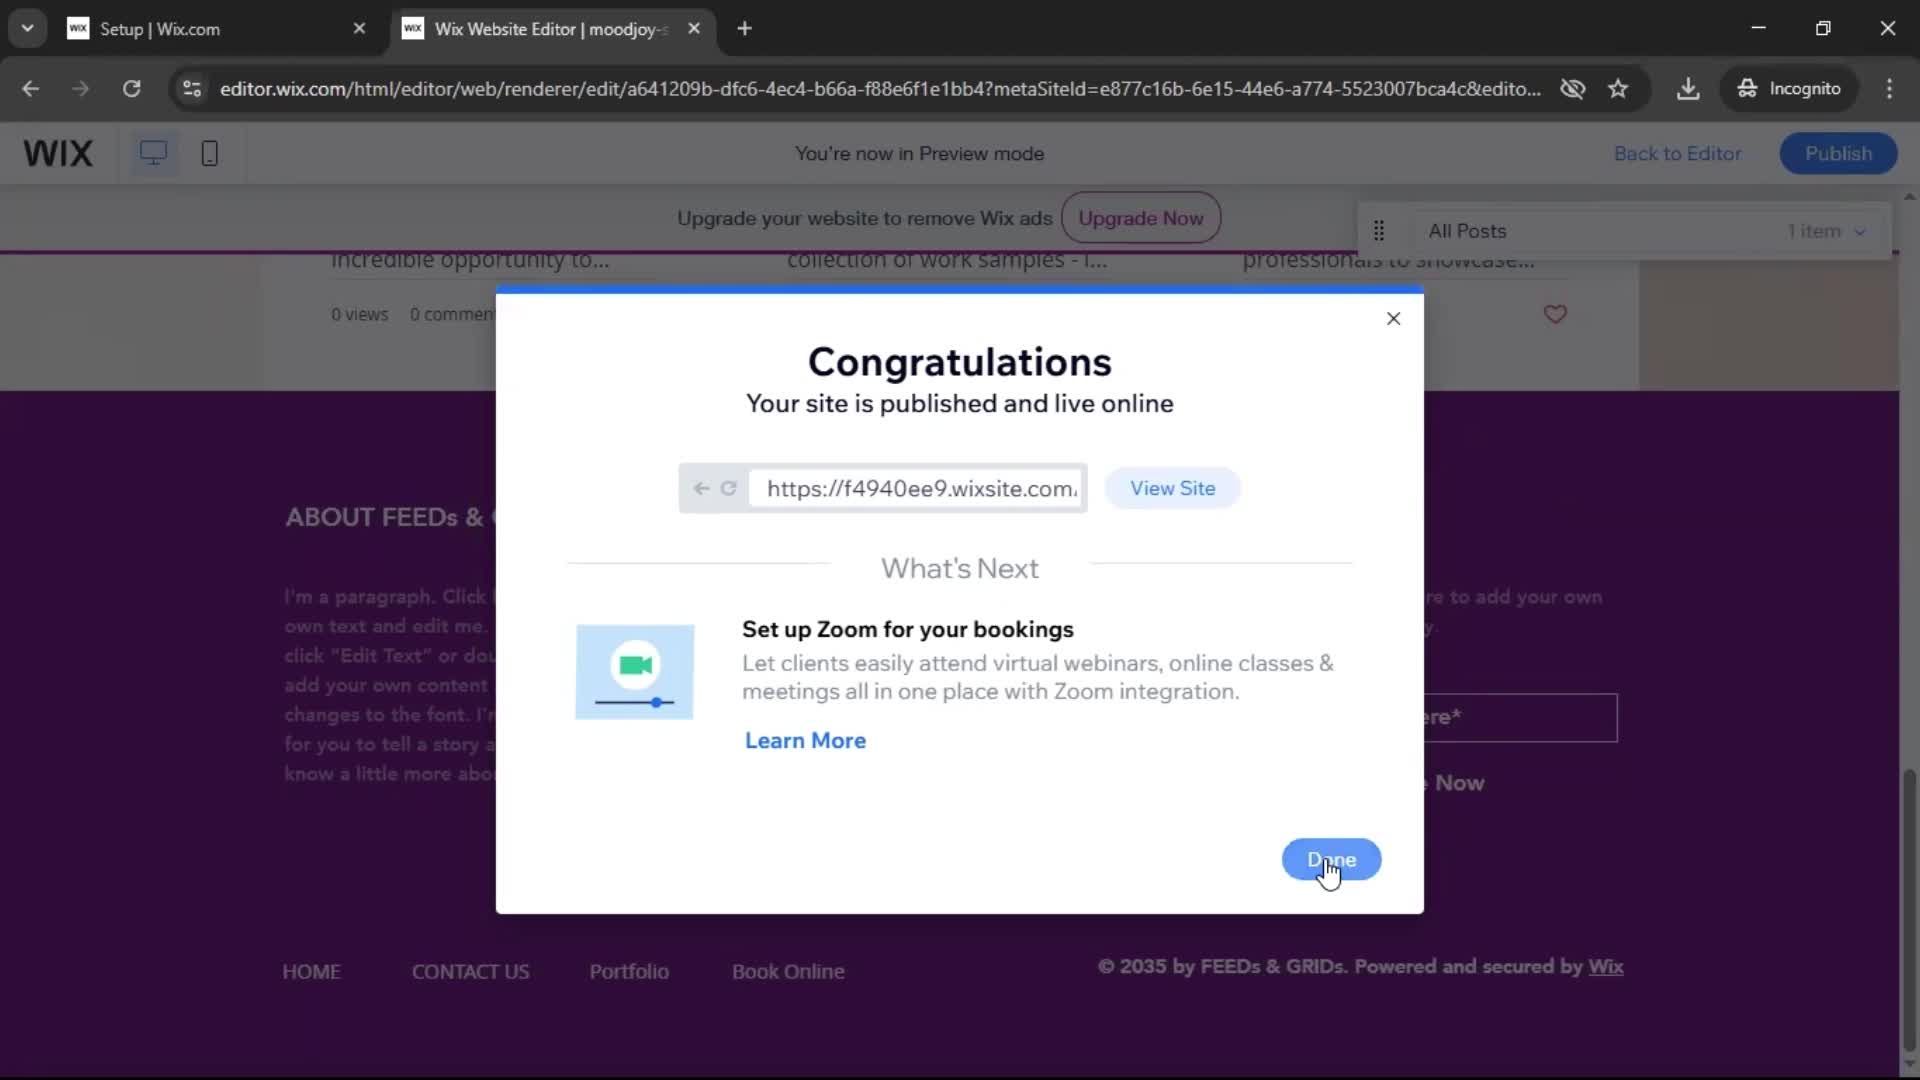Click the Incognito indicator
Screen dimensions: 1920x1080
point(1790,89)
